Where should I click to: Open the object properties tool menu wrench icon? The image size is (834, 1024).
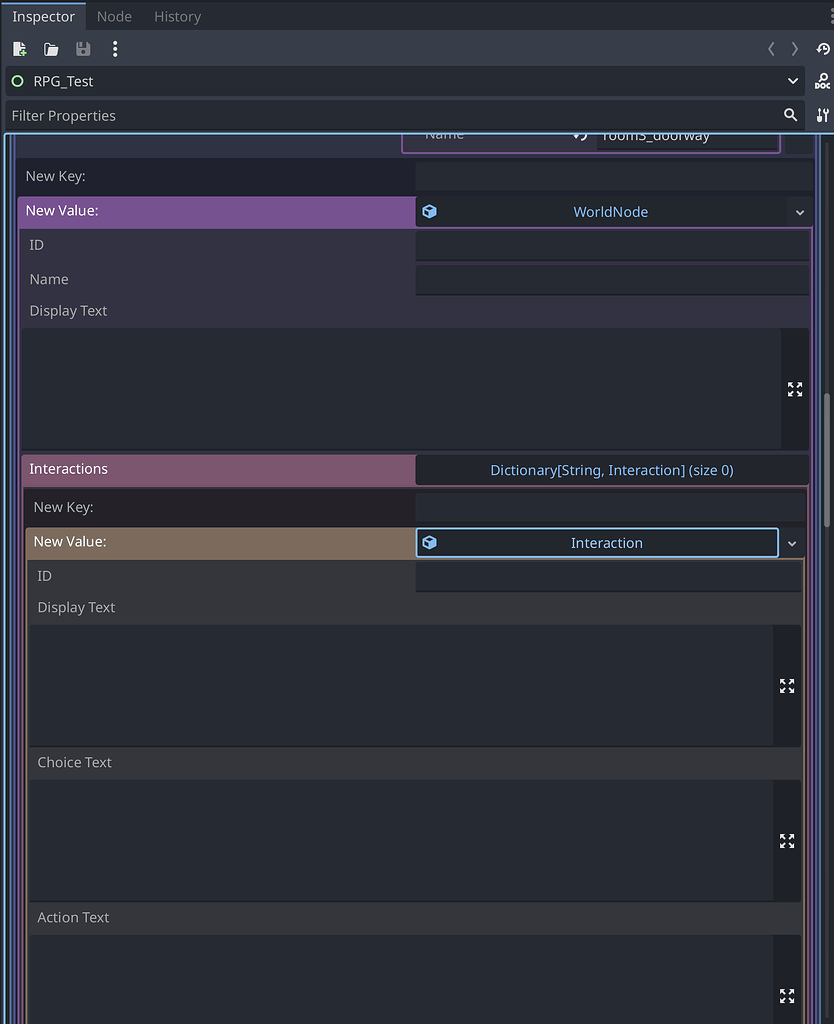point(822,115)
